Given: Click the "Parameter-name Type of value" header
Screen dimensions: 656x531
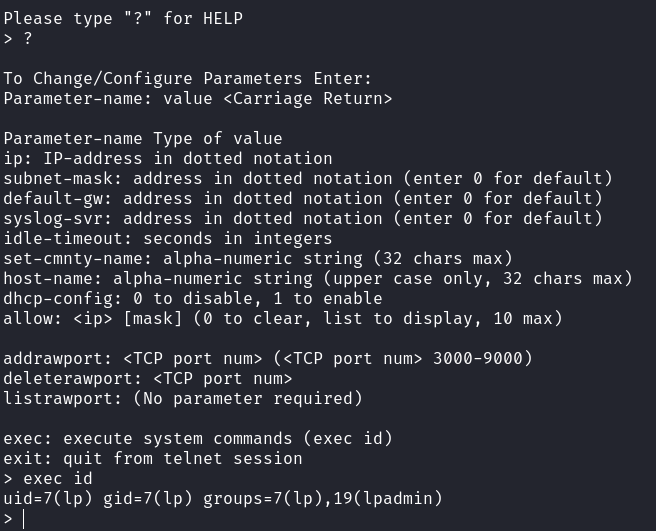Looking at the screenshot, I should [143, 138].
